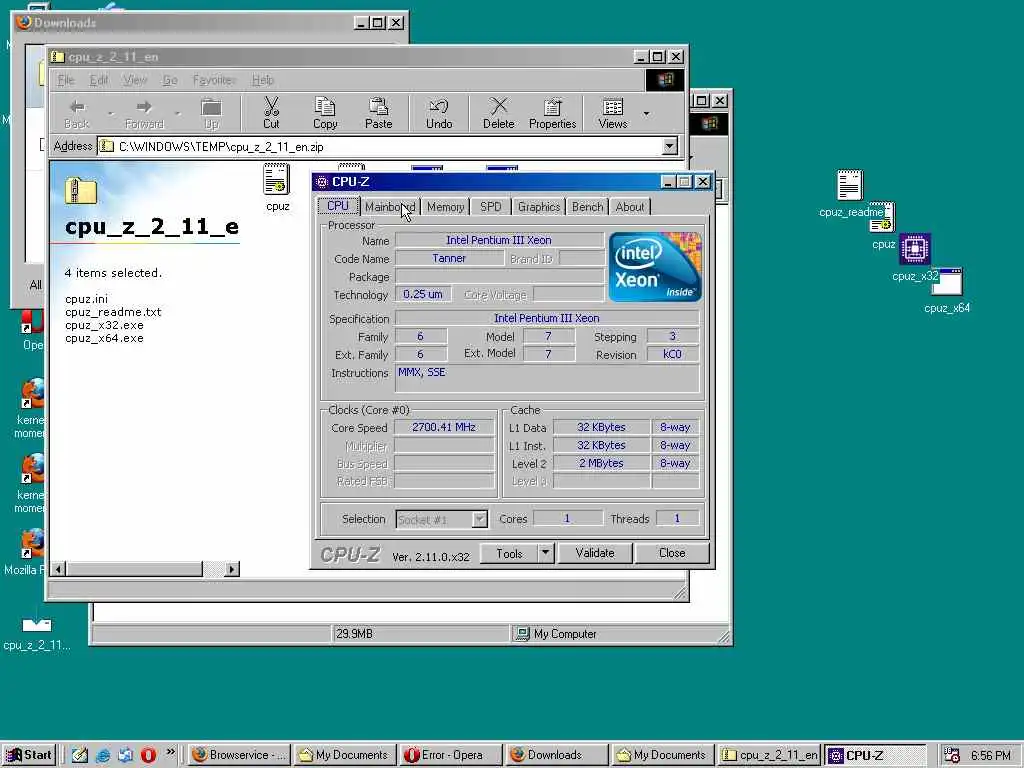Viewport: 1024px width, 768px height.
Task: Open the About tab in CPU-Z
Action: pos(630,207)
